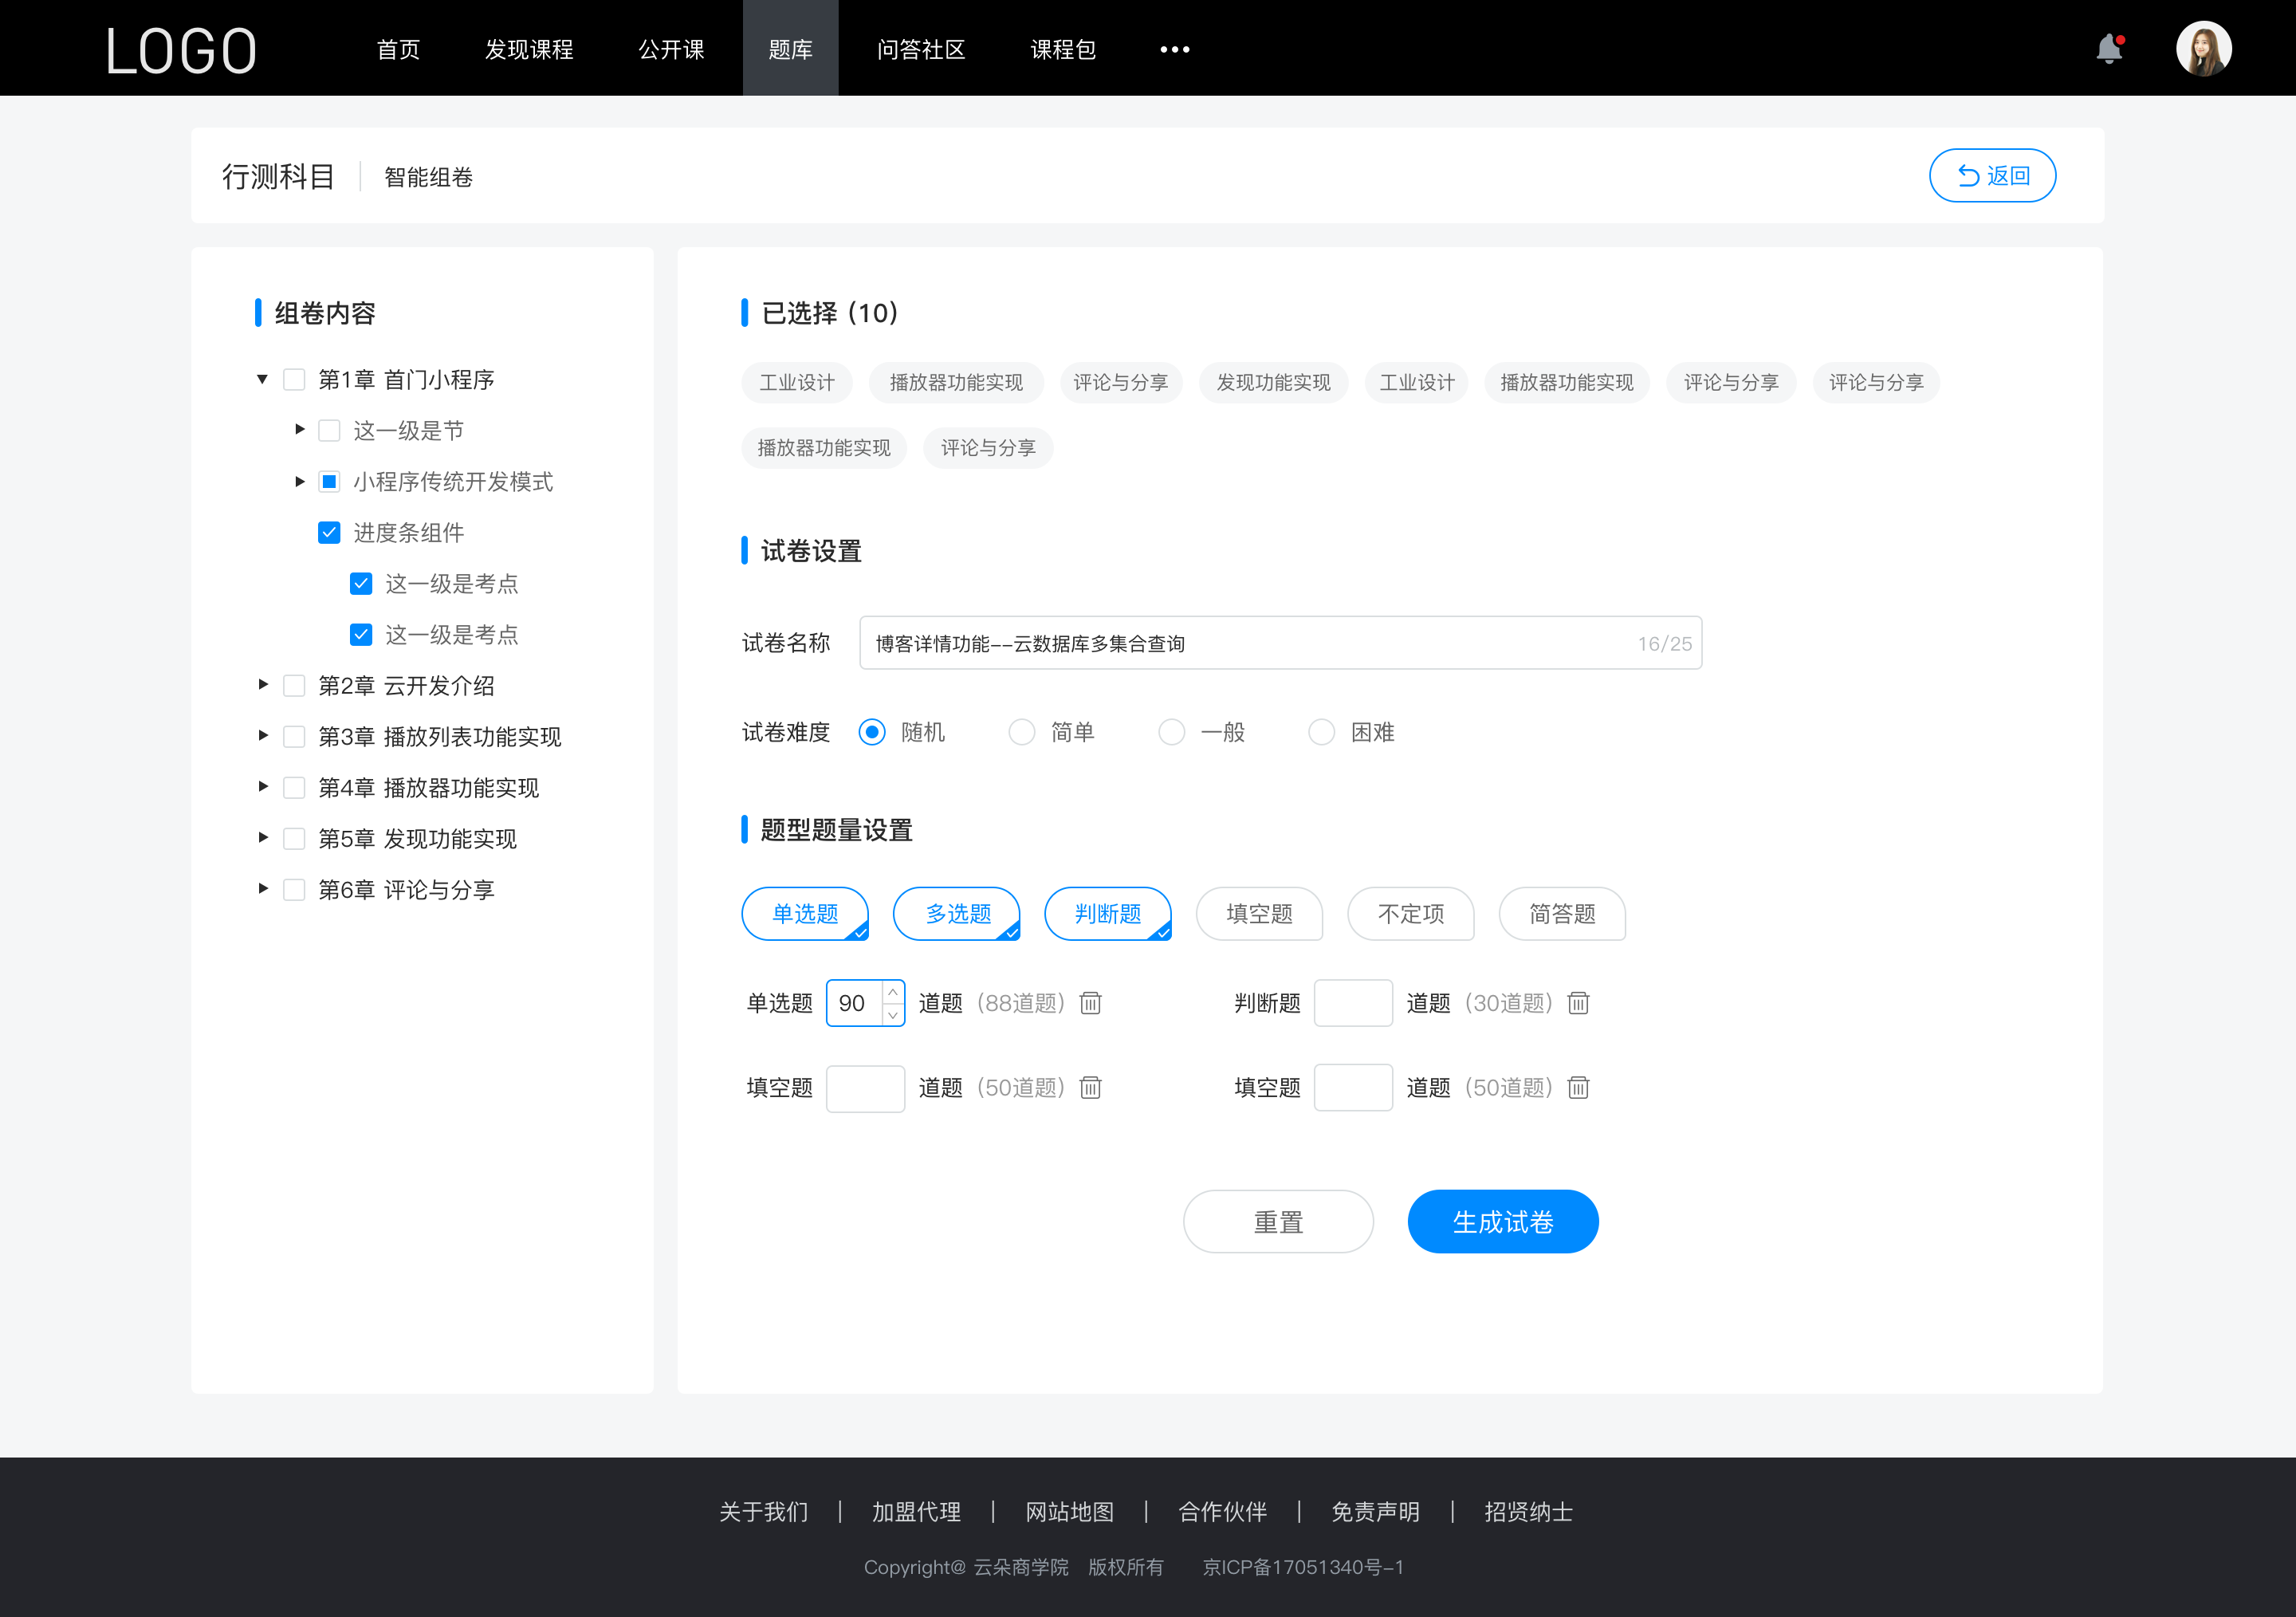Click the 重置 button

1276,1220
